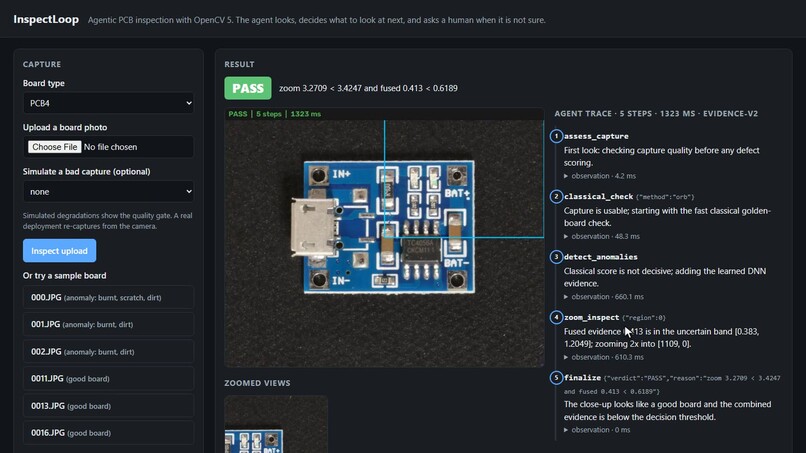806x453 pixels.
Task: Click step 5 circle icon for finalize
Action: coord(556,377)
